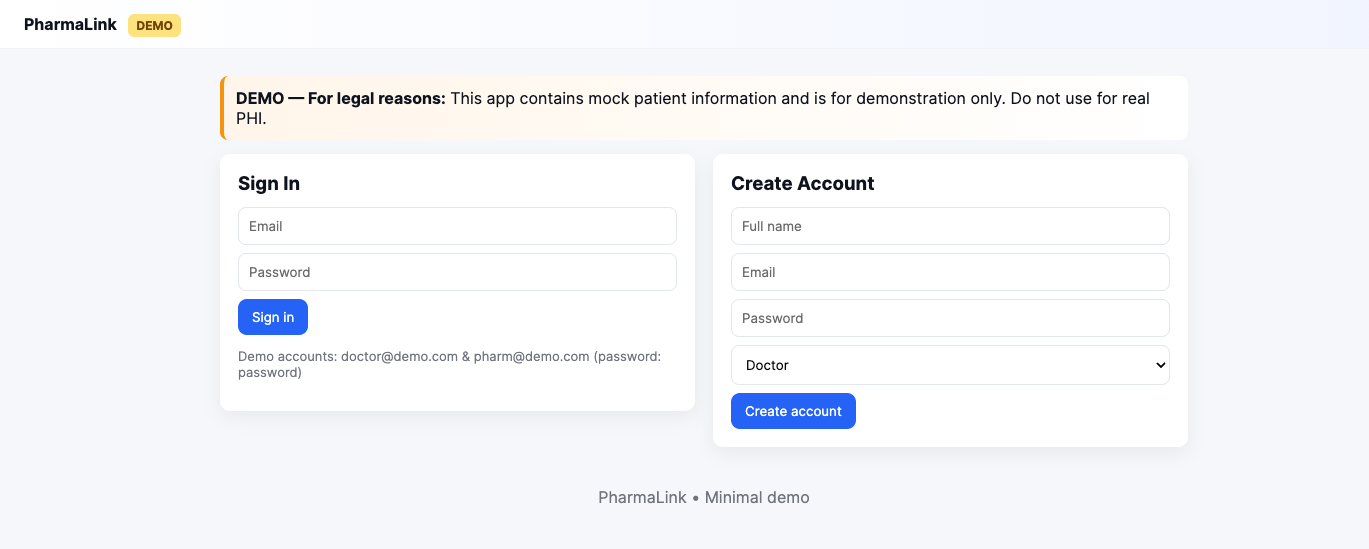Viewport: 1369px width, 549px height.
Task: Click the Create Account card heading
Action: (802, 184)
